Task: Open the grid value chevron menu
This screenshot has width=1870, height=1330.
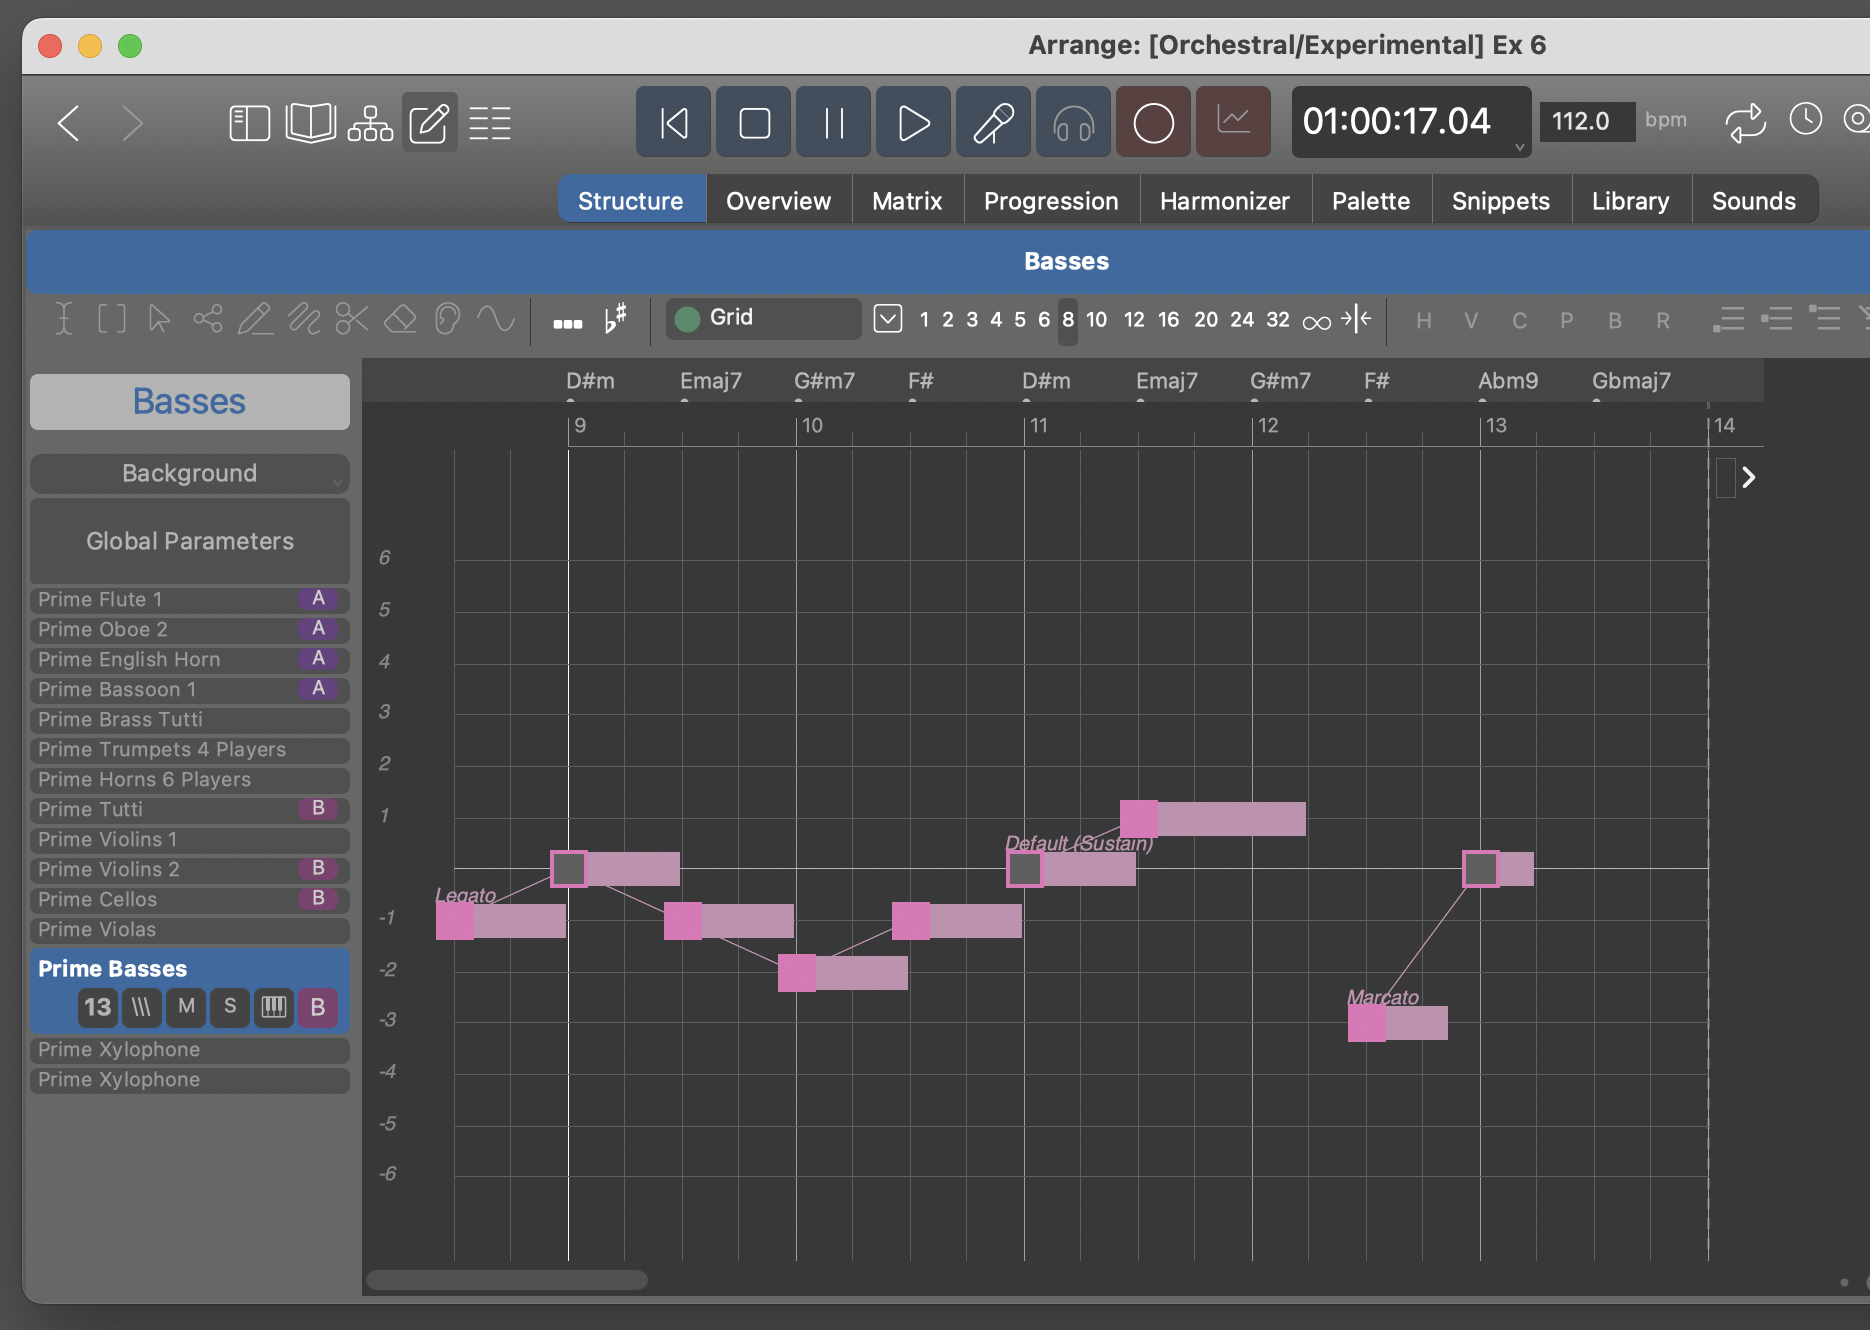Action: 887,319
